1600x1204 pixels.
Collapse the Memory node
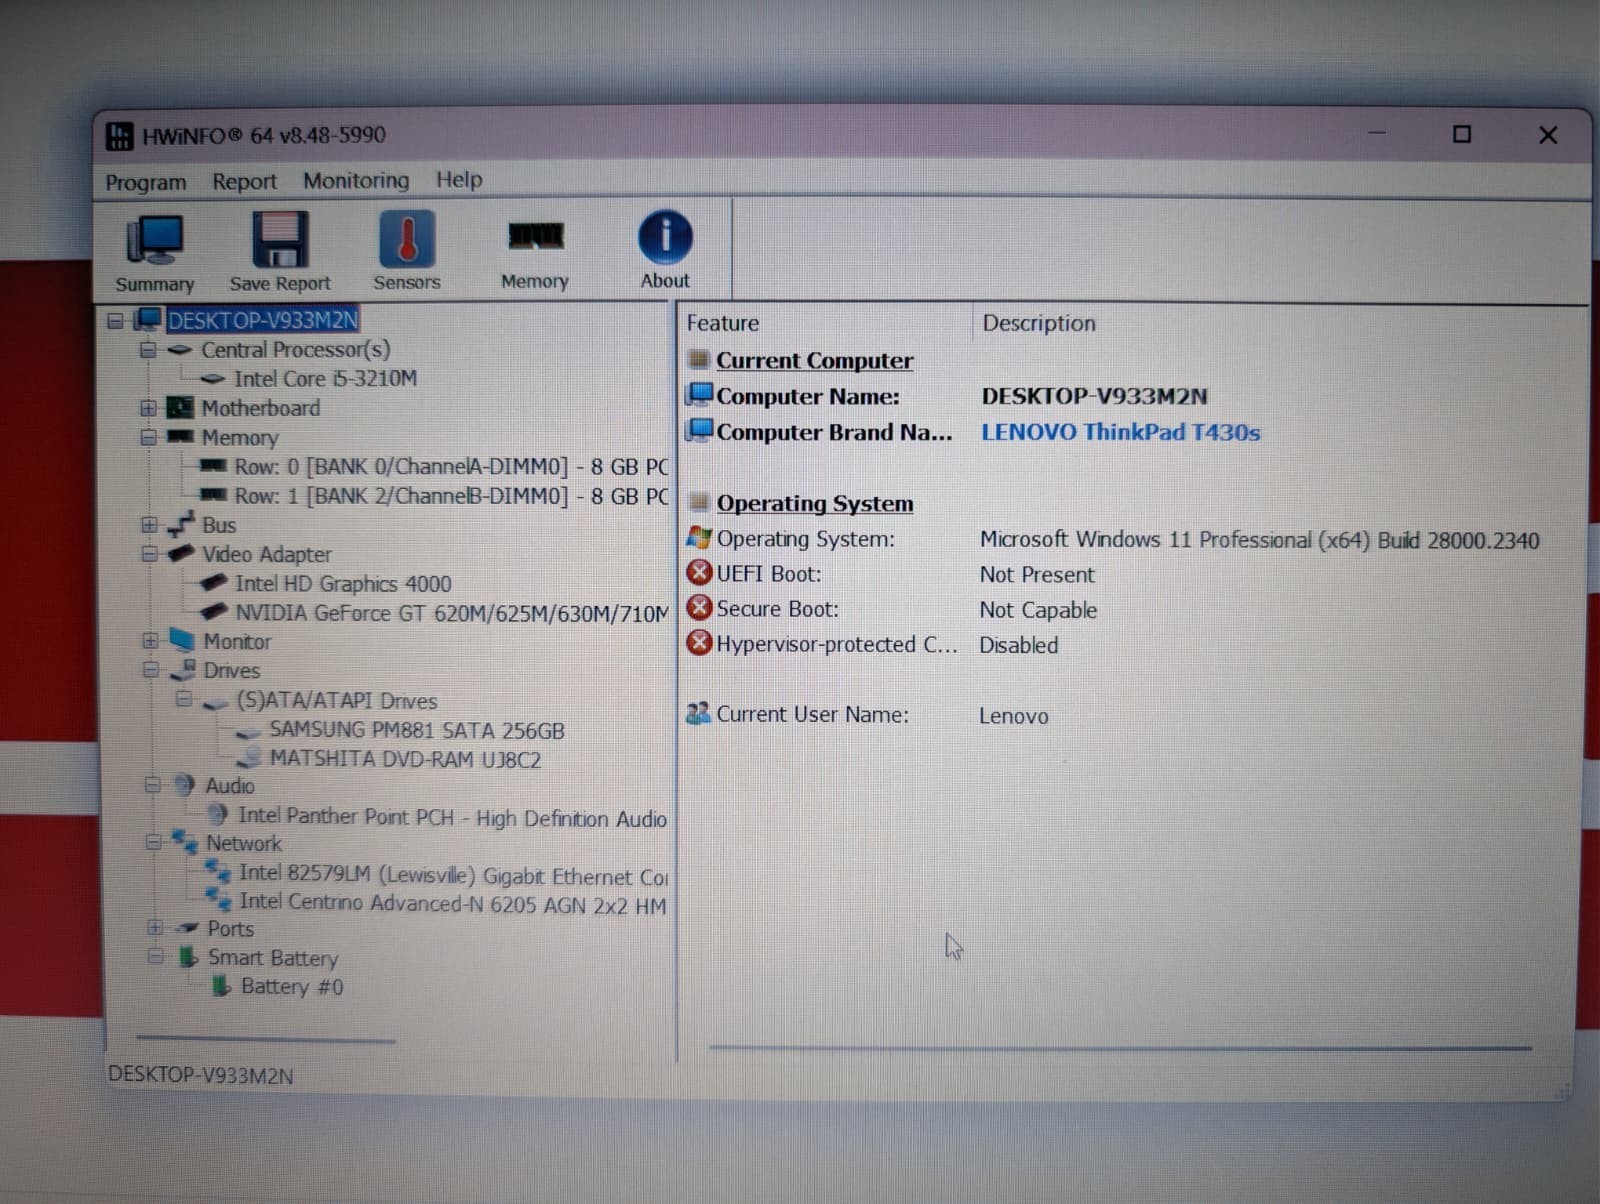click(x=148, y=437)
